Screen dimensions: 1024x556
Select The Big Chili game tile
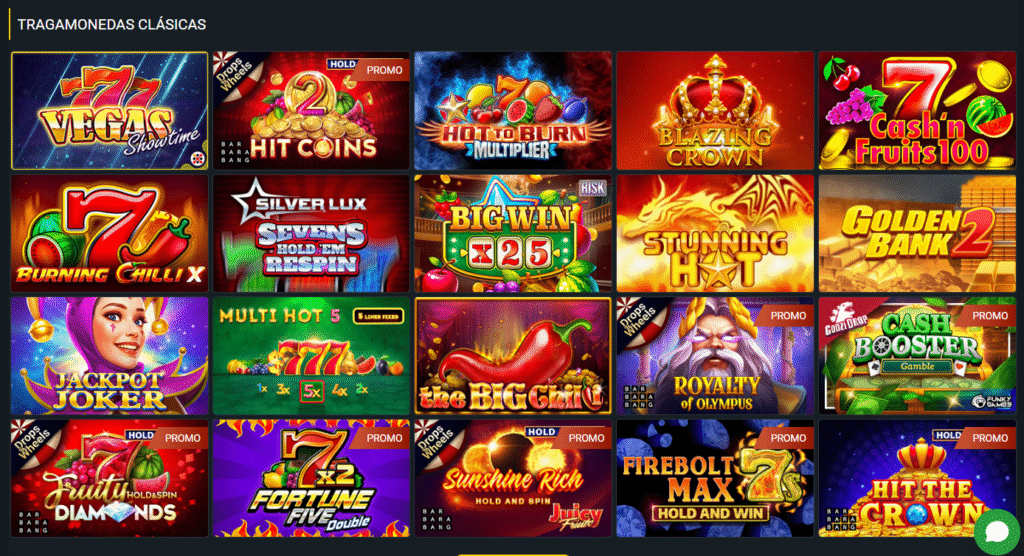click(513, 356)
